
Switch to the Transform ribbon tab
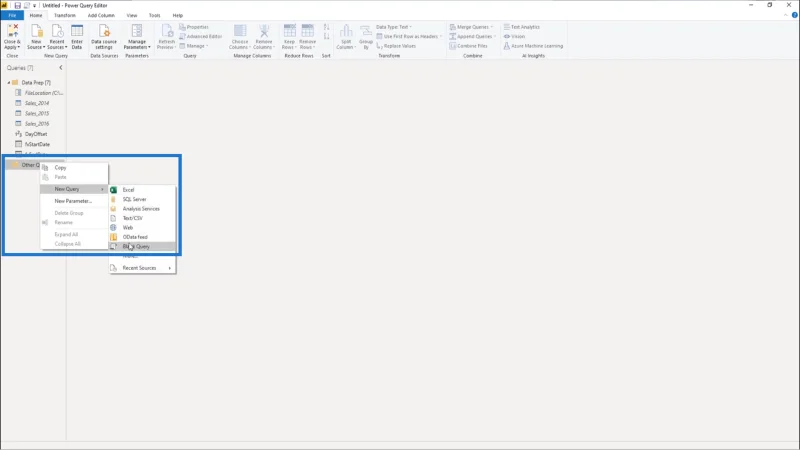point(65,15)
